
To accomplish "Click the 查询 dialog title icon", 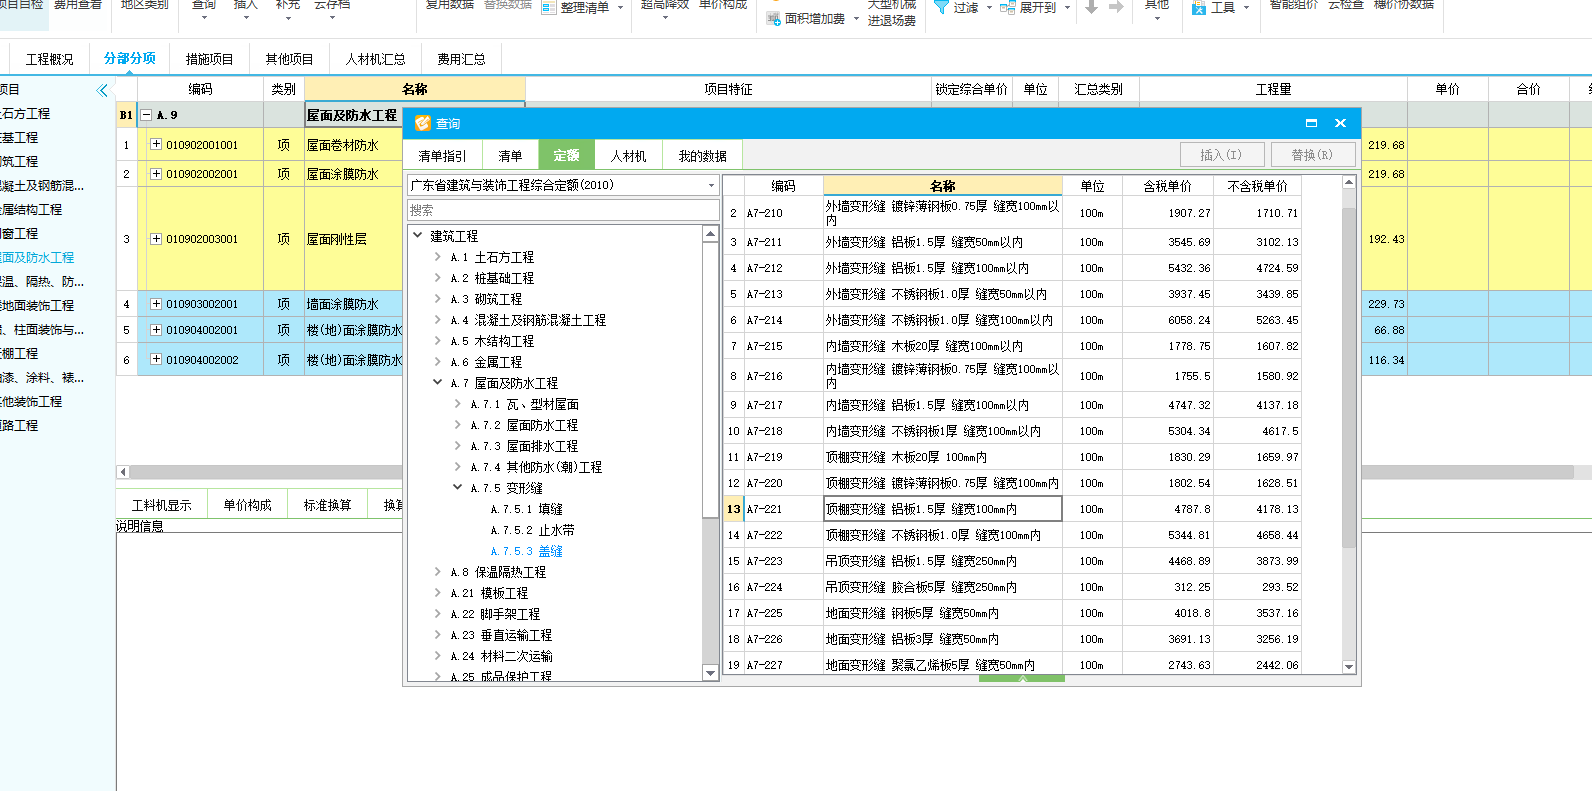I will [x=423, y=123].
